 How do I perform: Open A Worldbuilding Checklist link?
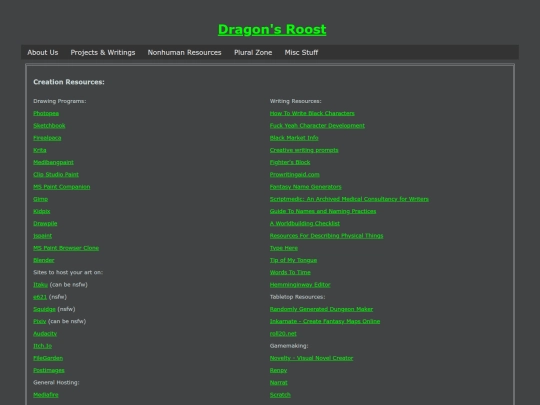(305, 223)
